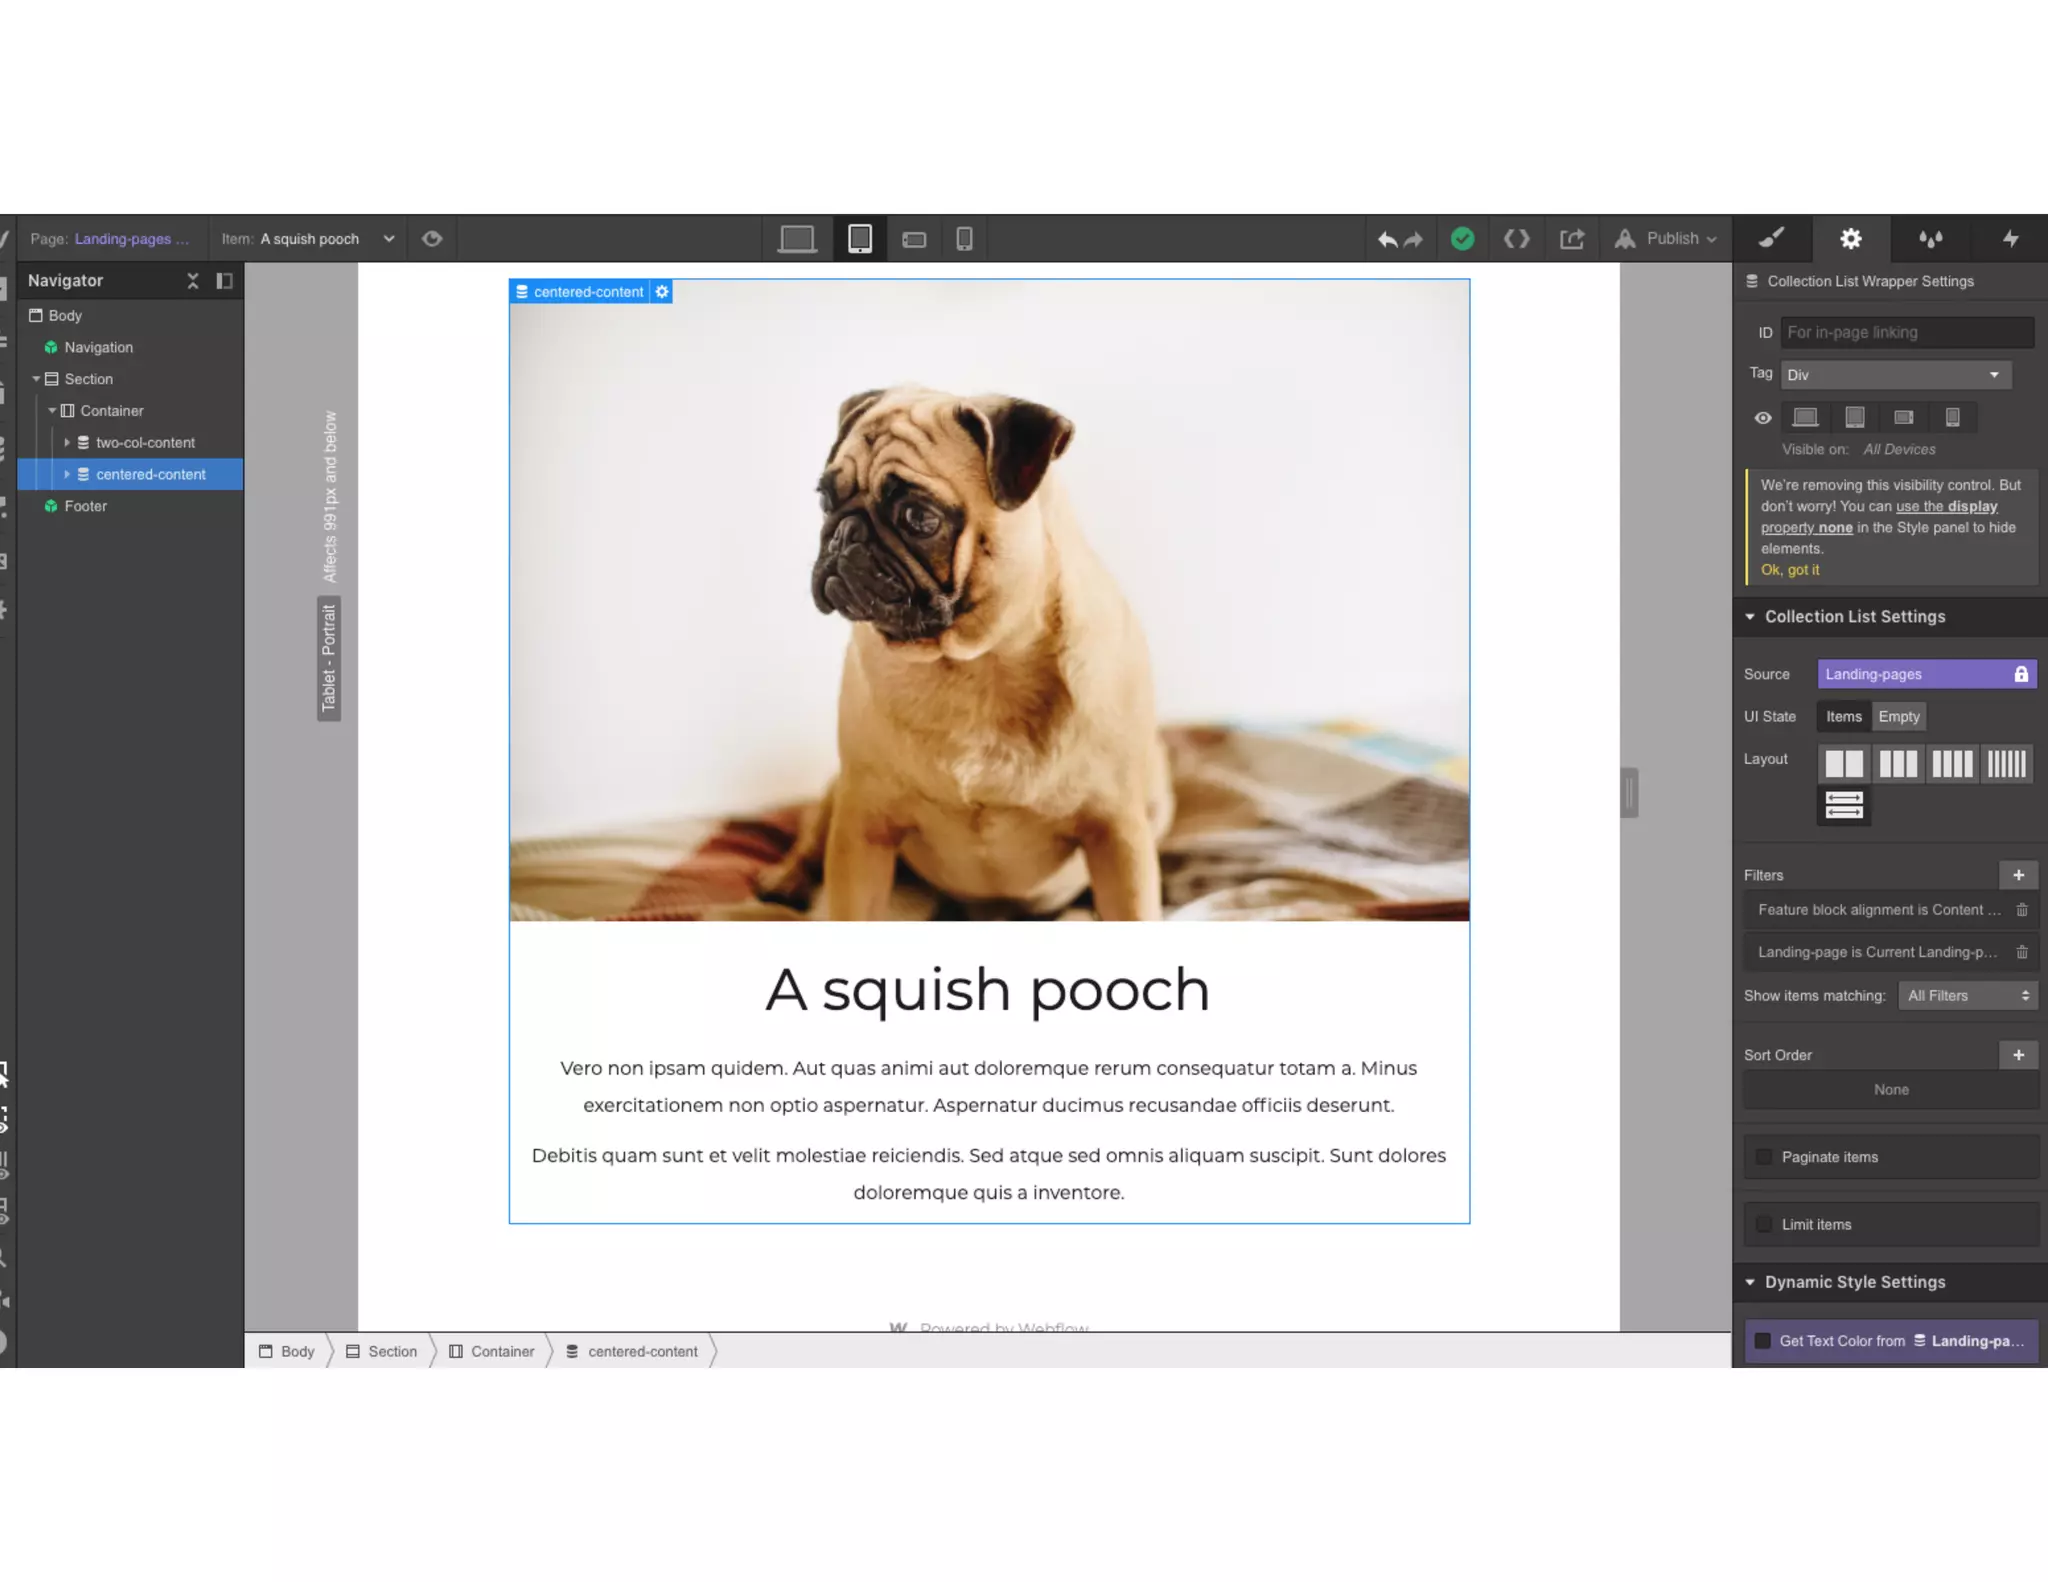The image size is (2048, 1582).
Task: Switch to desktop breakpoint view icon
Action: [x=797, y=239]
